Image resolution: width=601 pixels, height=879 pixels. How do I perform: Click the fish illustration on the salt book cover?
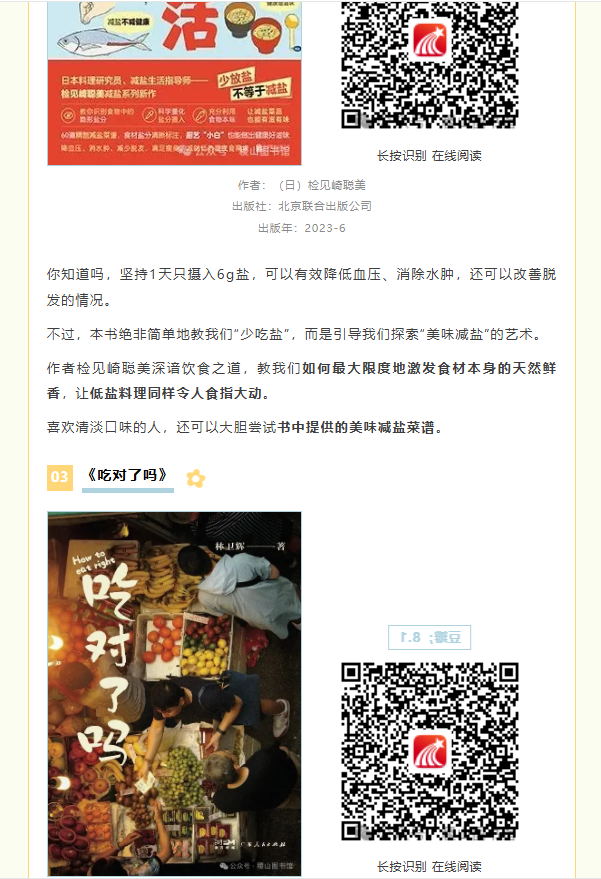(104, 40)
